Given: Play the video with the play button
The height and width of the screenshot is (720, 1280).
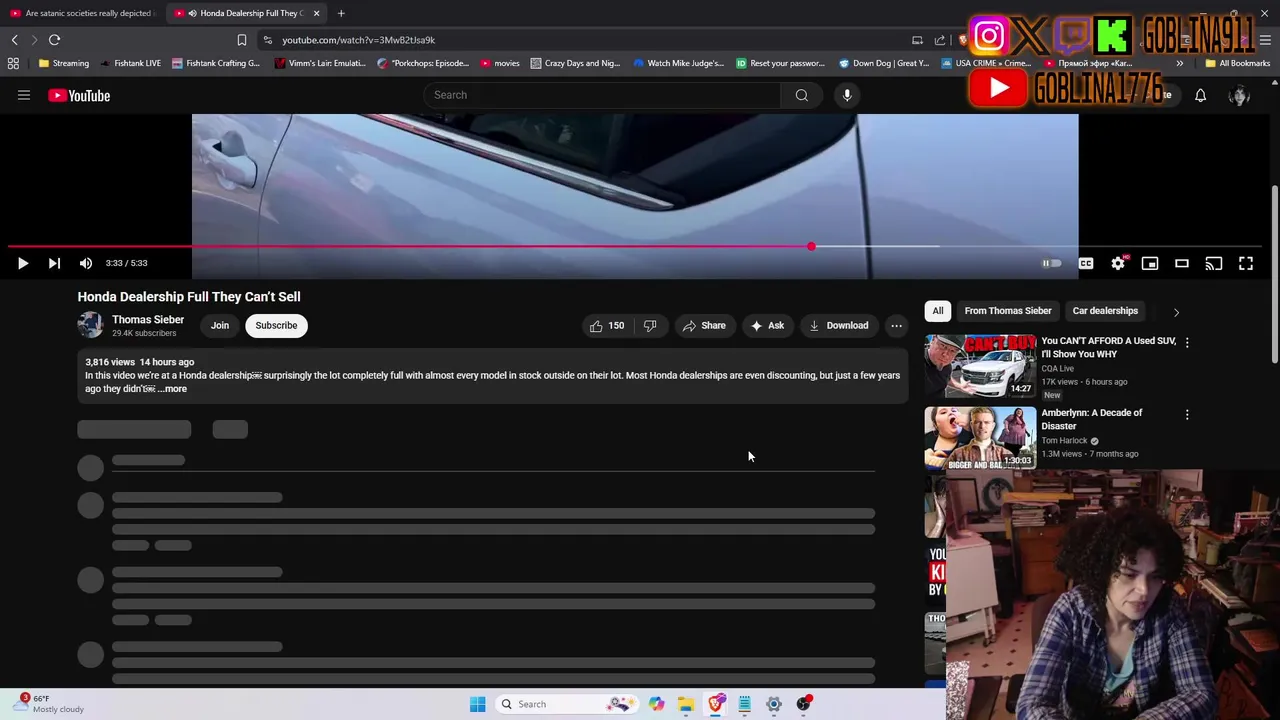Looking at the screenshot, I should tap(22, 263).
